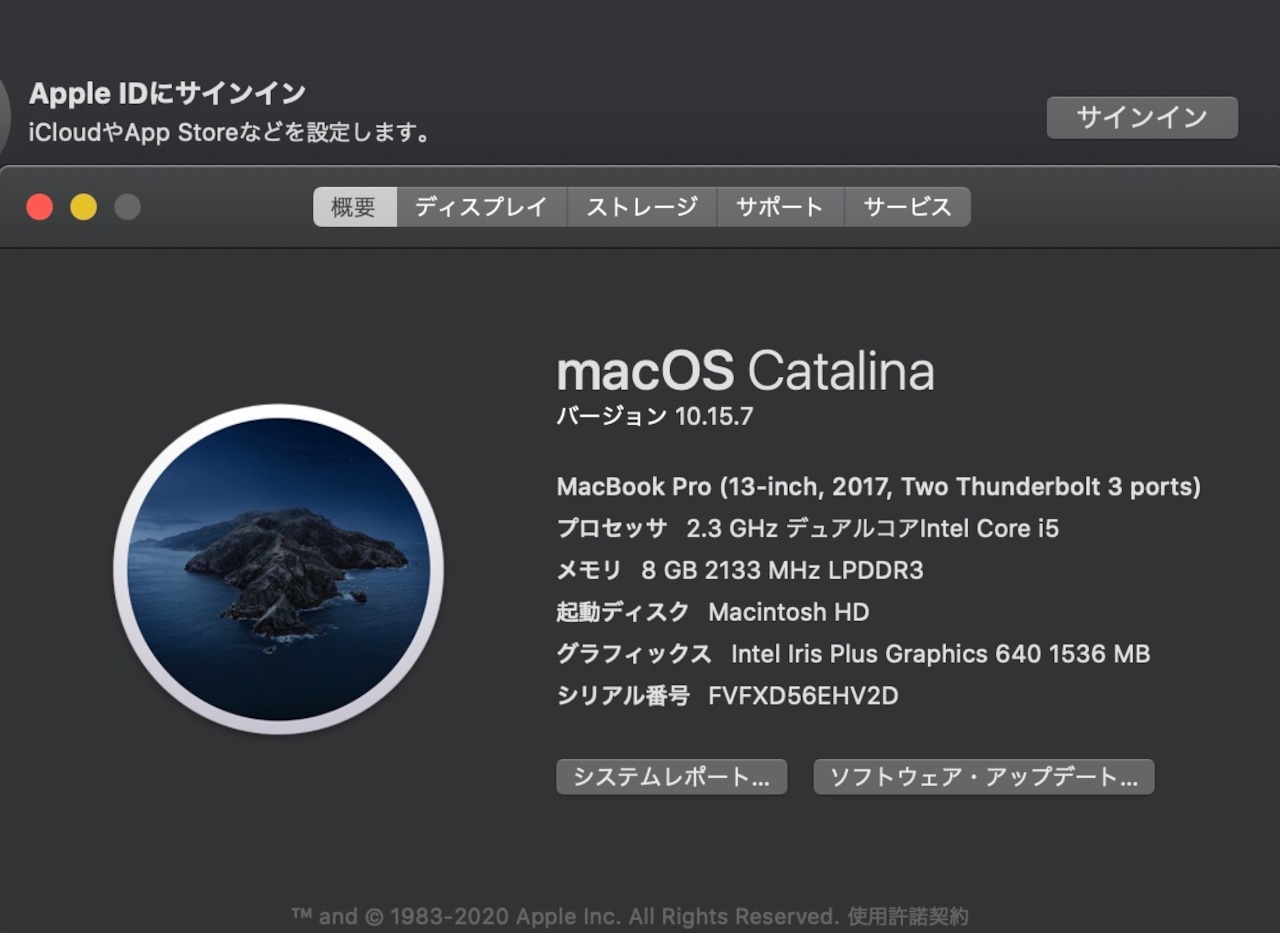1280x933 pixels.
Task: Click the MacBook Pro model line
Action: [x=879, y=487]
